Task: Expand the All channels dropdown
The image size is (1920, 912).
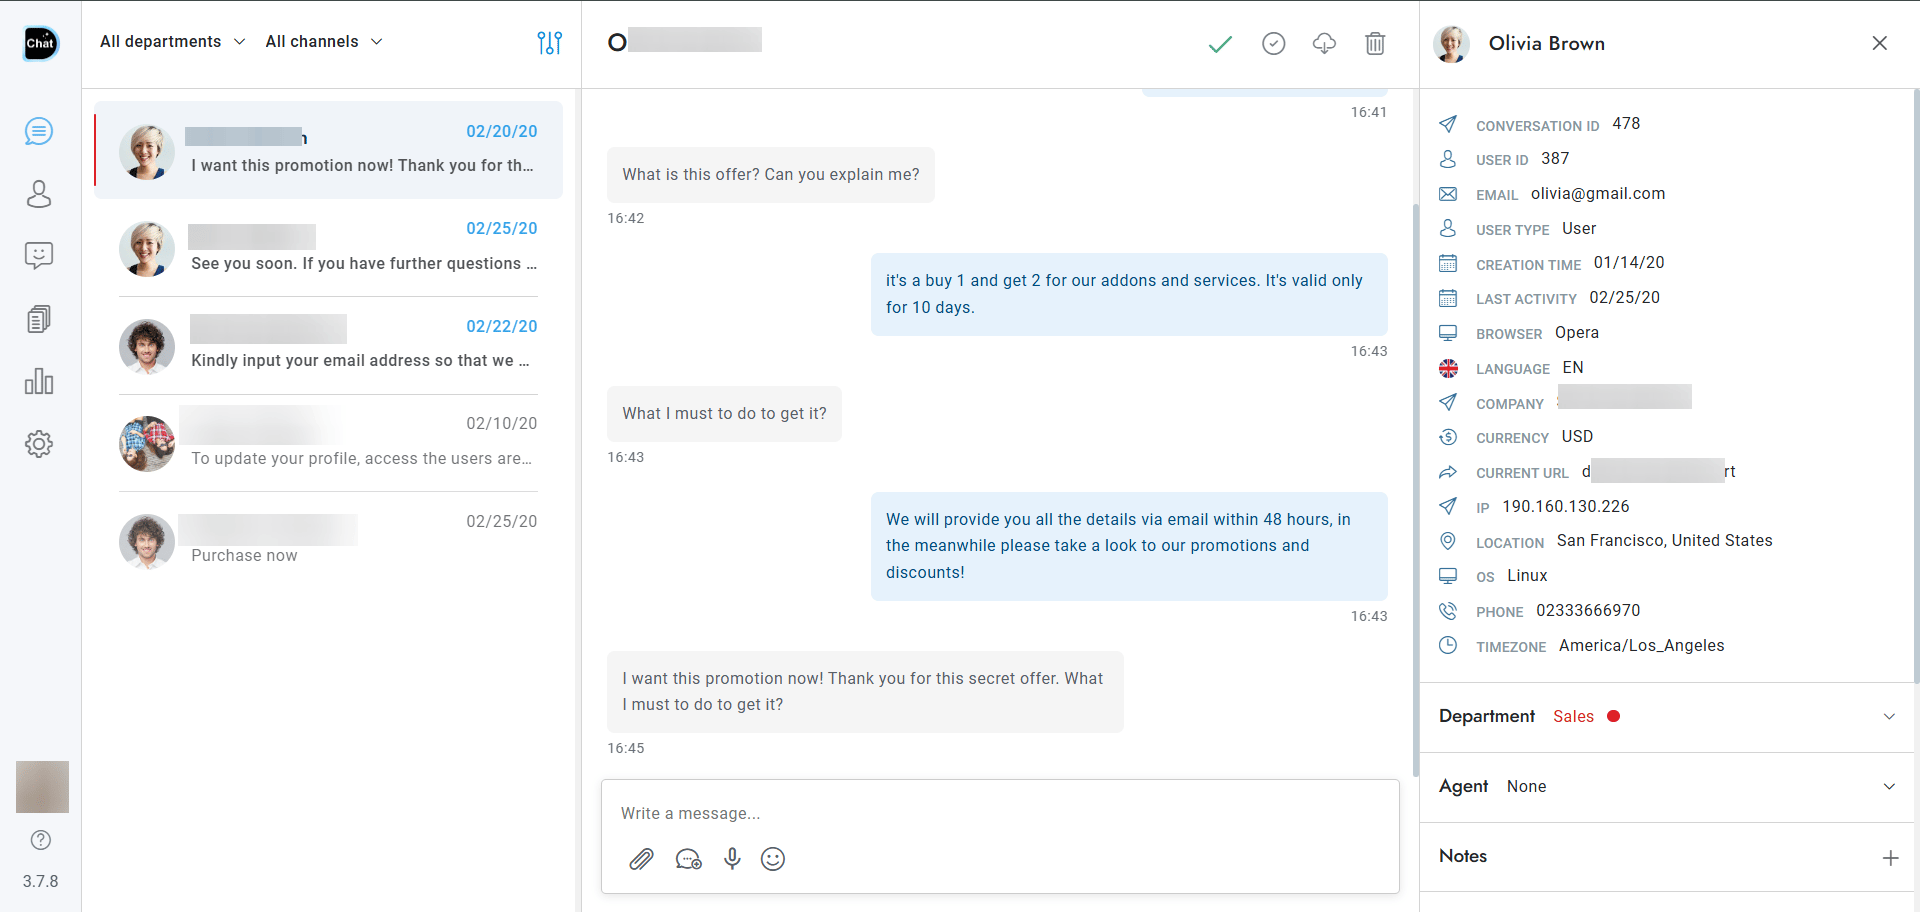Action: point(323,41)
